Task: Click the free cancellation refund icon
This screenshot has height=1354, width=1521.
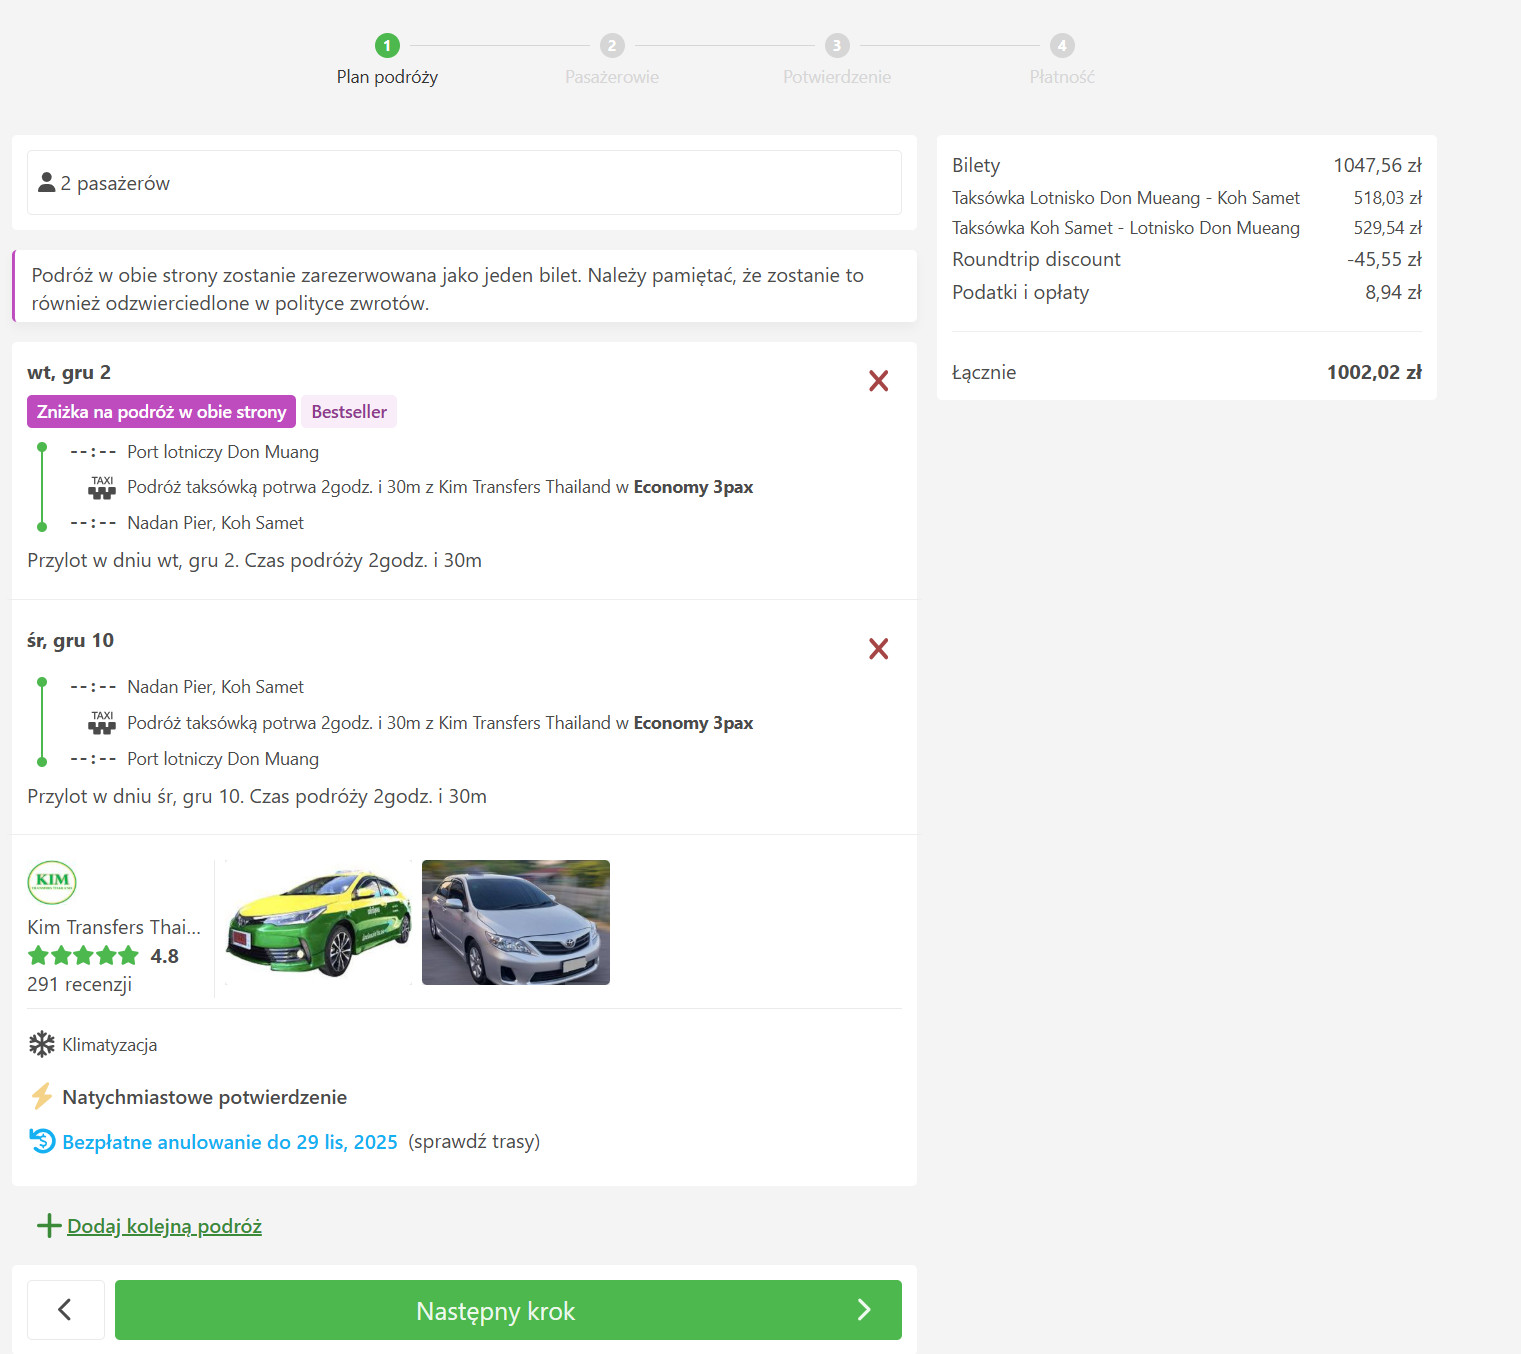Action: (42, 1141)
